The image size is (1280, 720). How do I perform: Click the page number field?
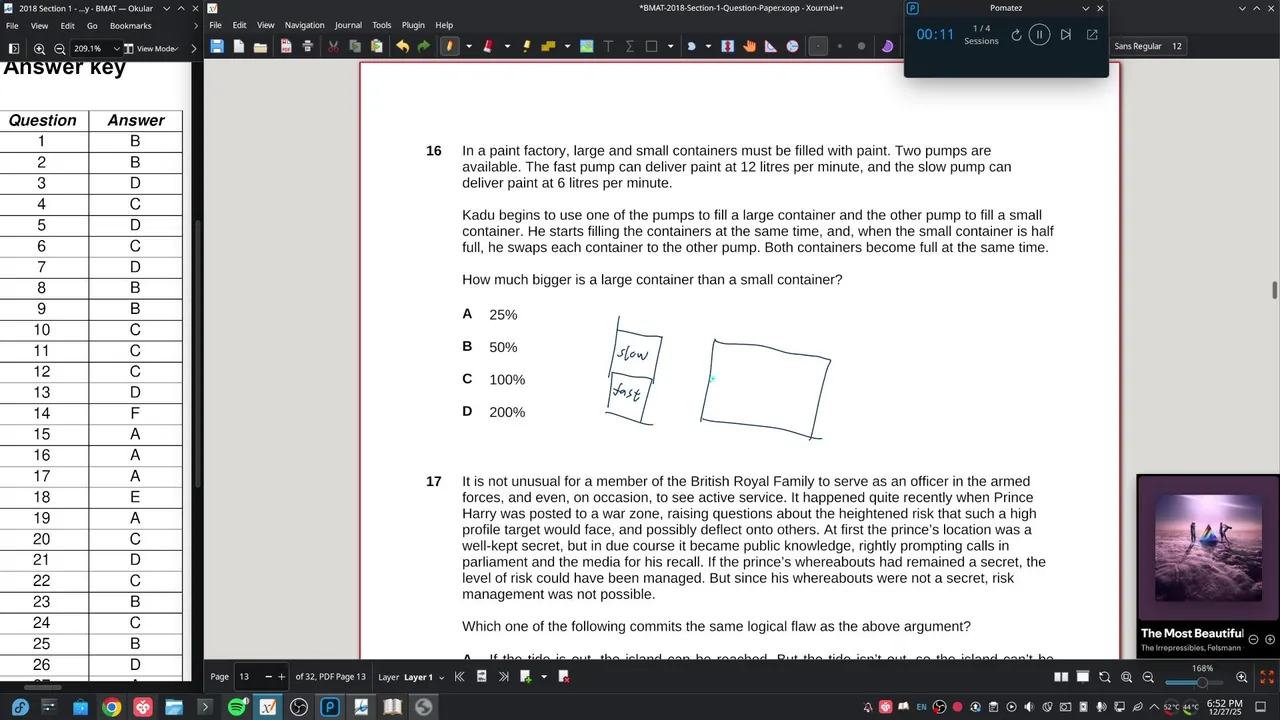[250, 677]
